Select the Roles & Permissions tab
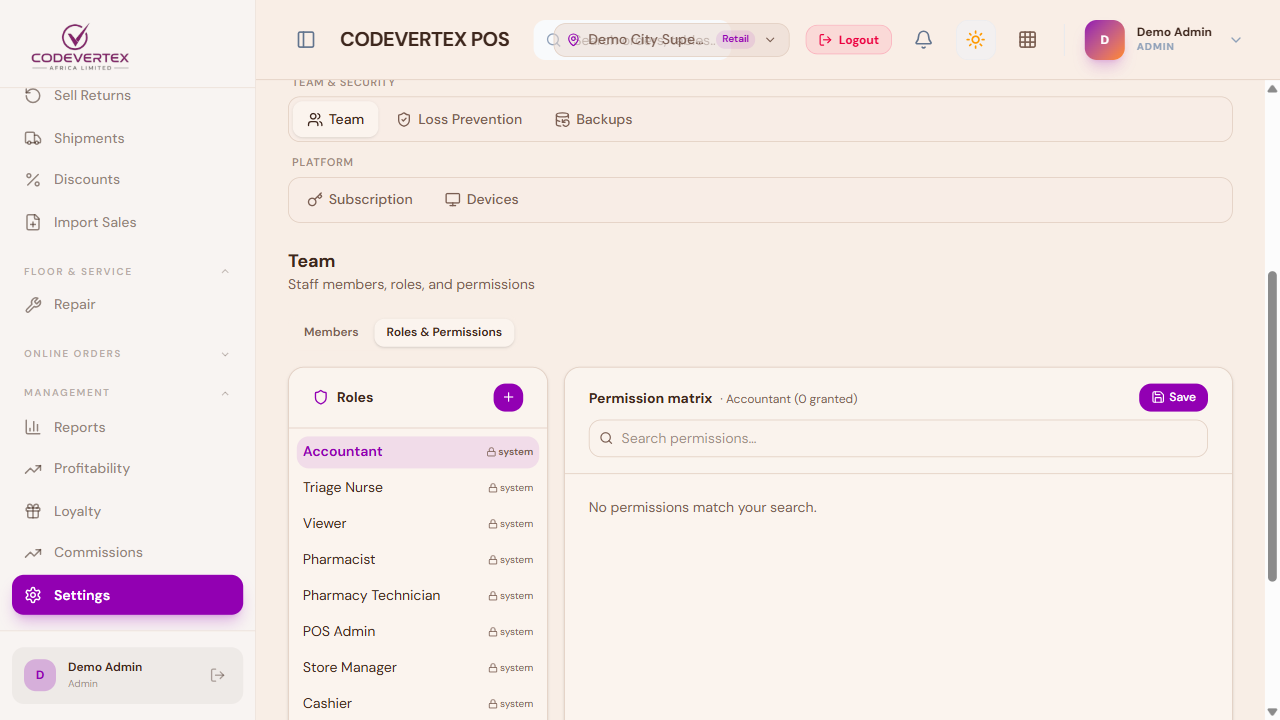This screenshot has width=1280, height=720. pos(444,332)
